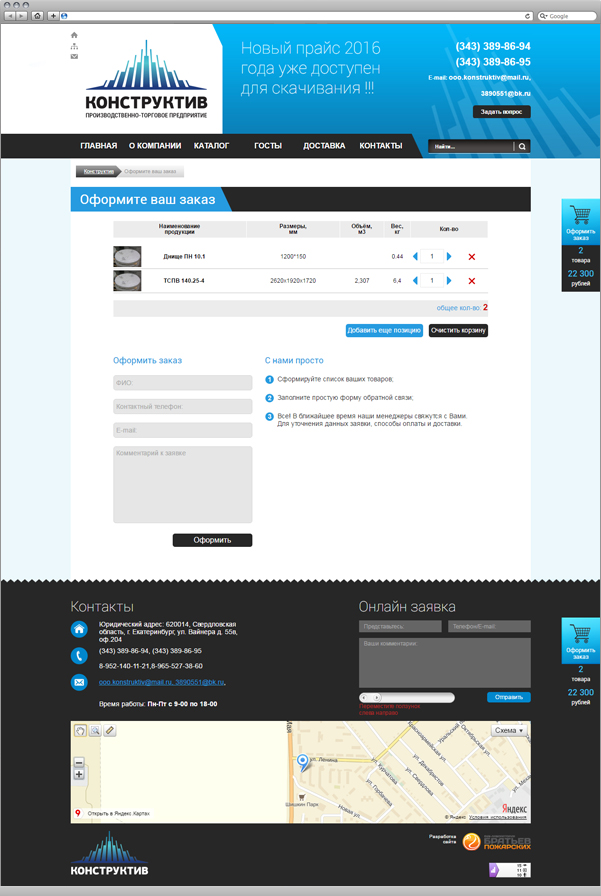The image size is (601, 896).
Task: Click the Контактный телефон field
Action: point(183,406)
